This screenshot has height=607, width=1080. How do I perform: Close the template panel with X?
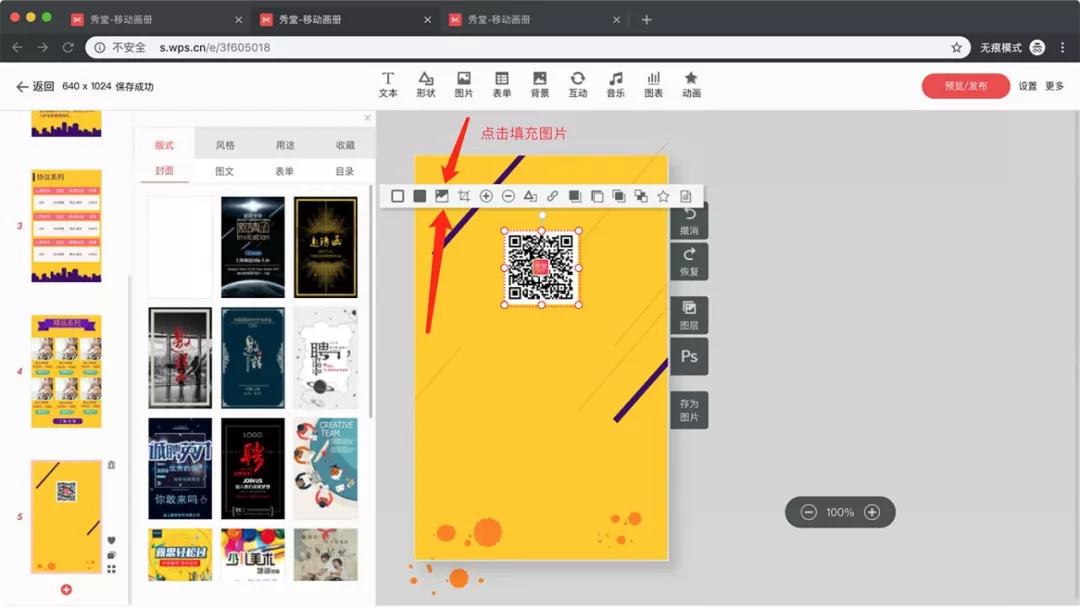[367, 118]
